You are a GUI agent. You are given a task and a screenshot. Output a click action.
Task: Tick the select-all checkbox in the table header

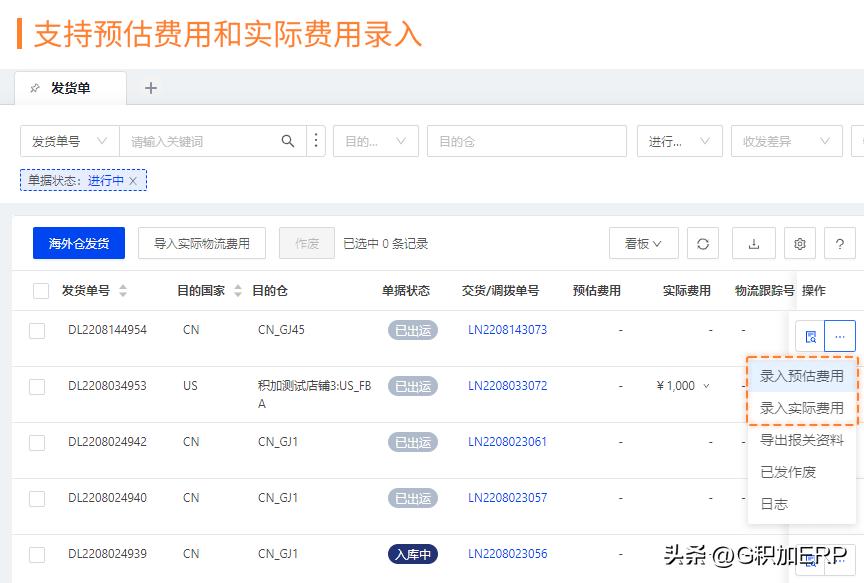tap(41, 290)
